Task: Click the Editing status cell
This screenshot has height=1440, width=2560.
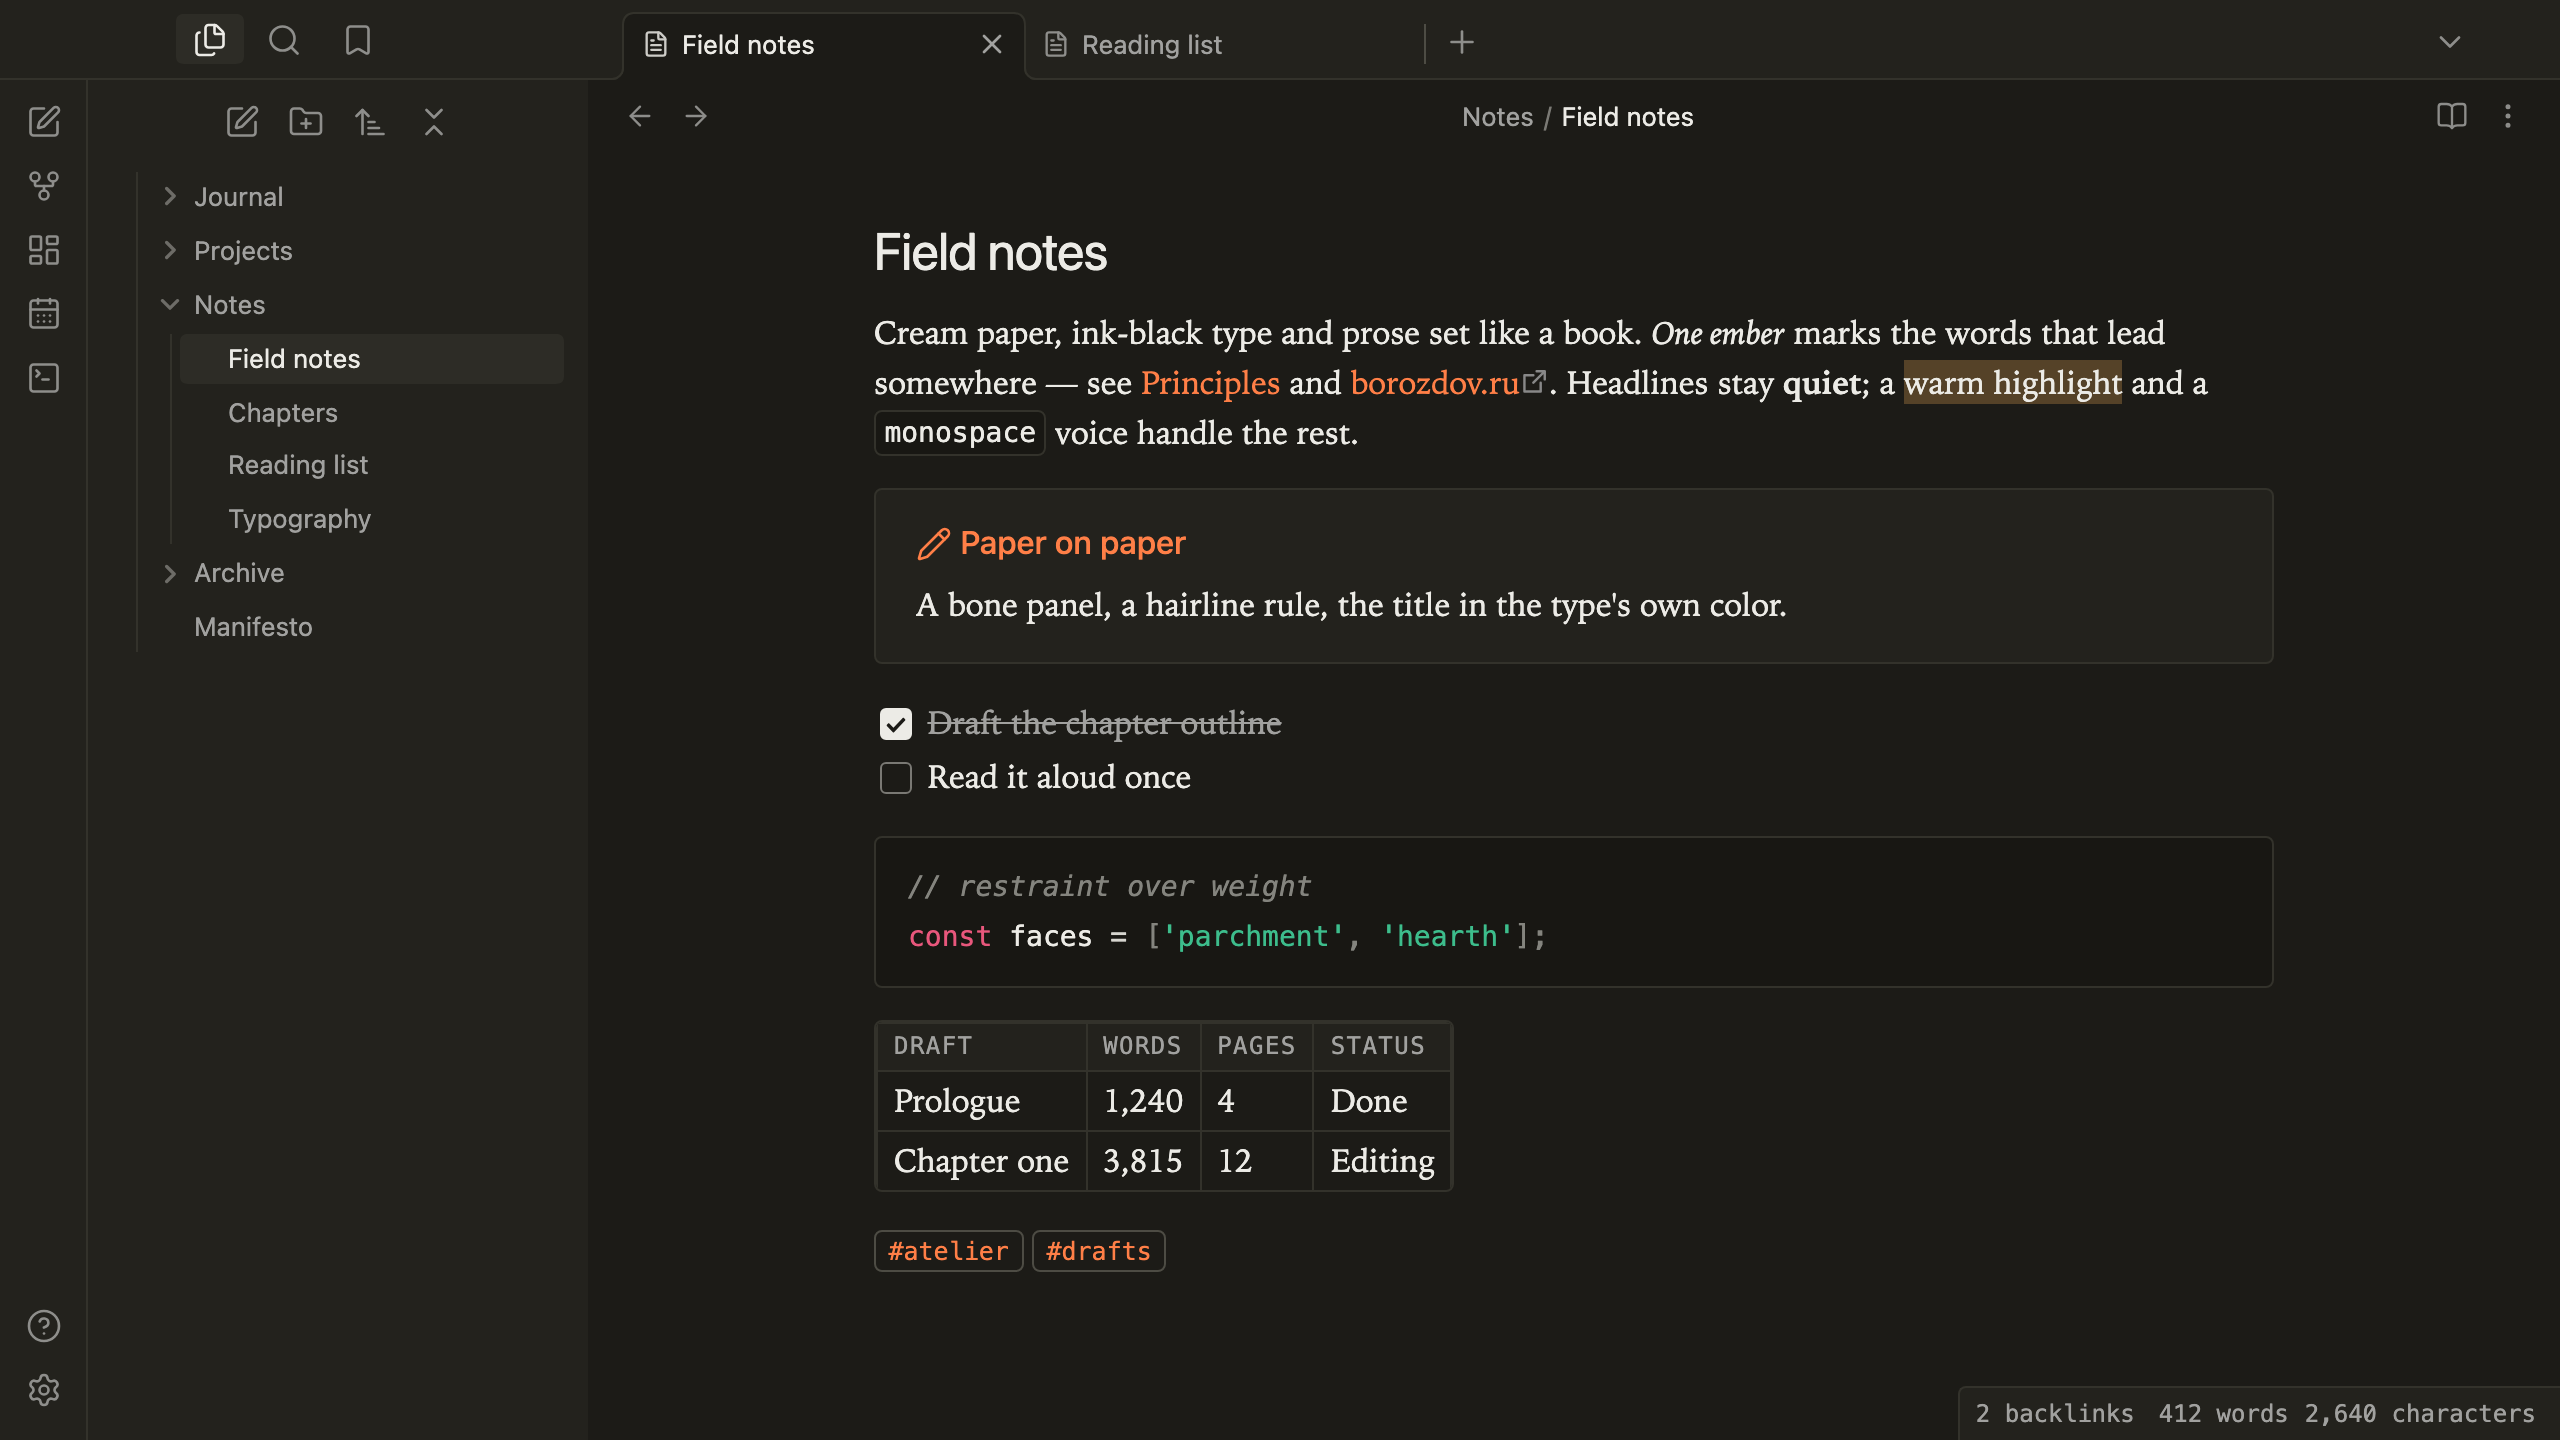Action: [1382, 1161]
